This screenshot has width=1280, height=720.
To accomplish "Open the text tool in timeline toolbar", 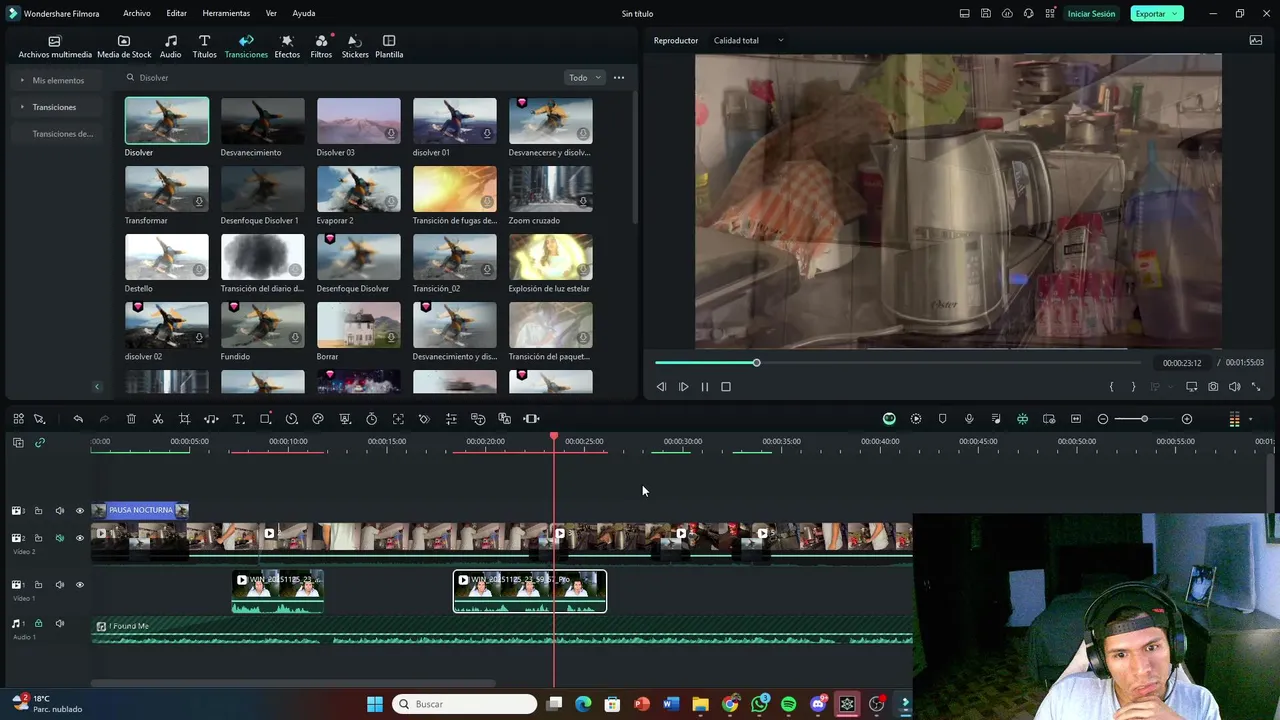I will (x=238, y=419).
